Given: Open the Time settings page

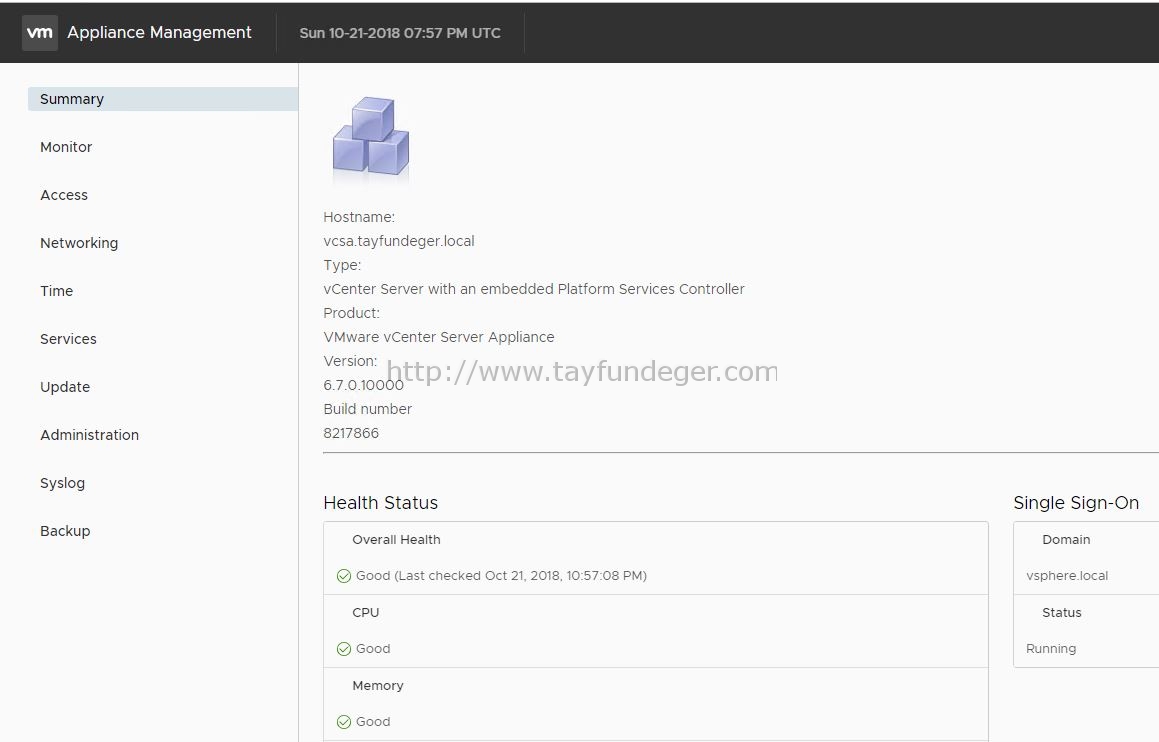Looking at the screenshot, I should click(x=56, y=291).
